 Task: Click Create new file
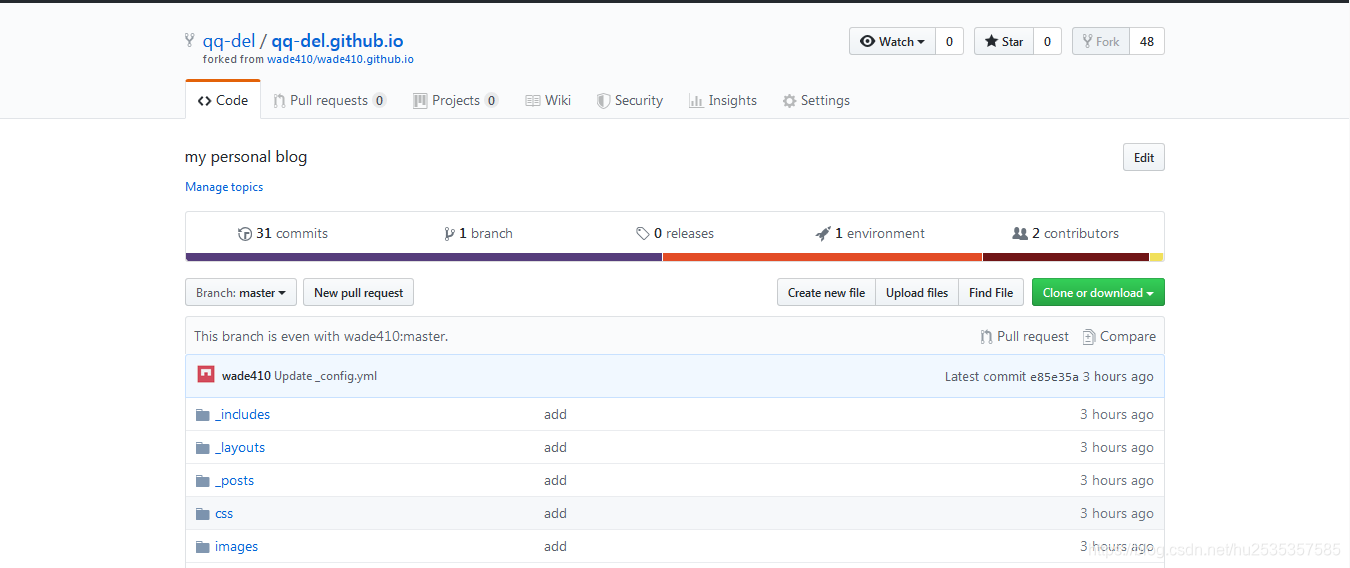[x=826, y=293]
